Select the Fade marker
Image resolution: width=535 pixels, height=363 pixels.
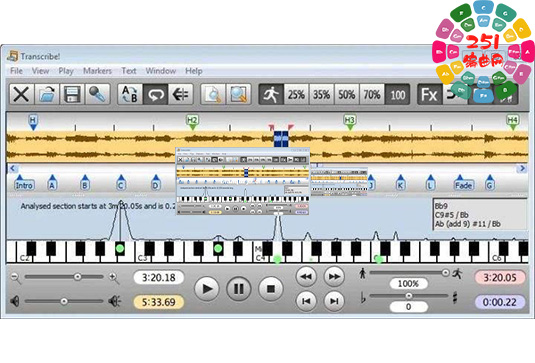pos(463,184)
